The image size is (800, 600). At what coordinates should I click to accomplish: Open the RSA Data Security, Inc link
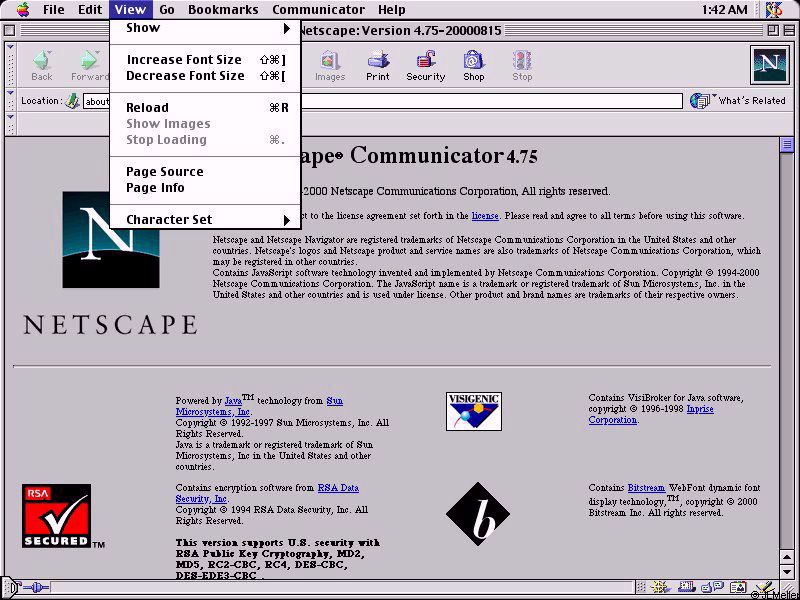pyautogui.click(x=267, y=493)
